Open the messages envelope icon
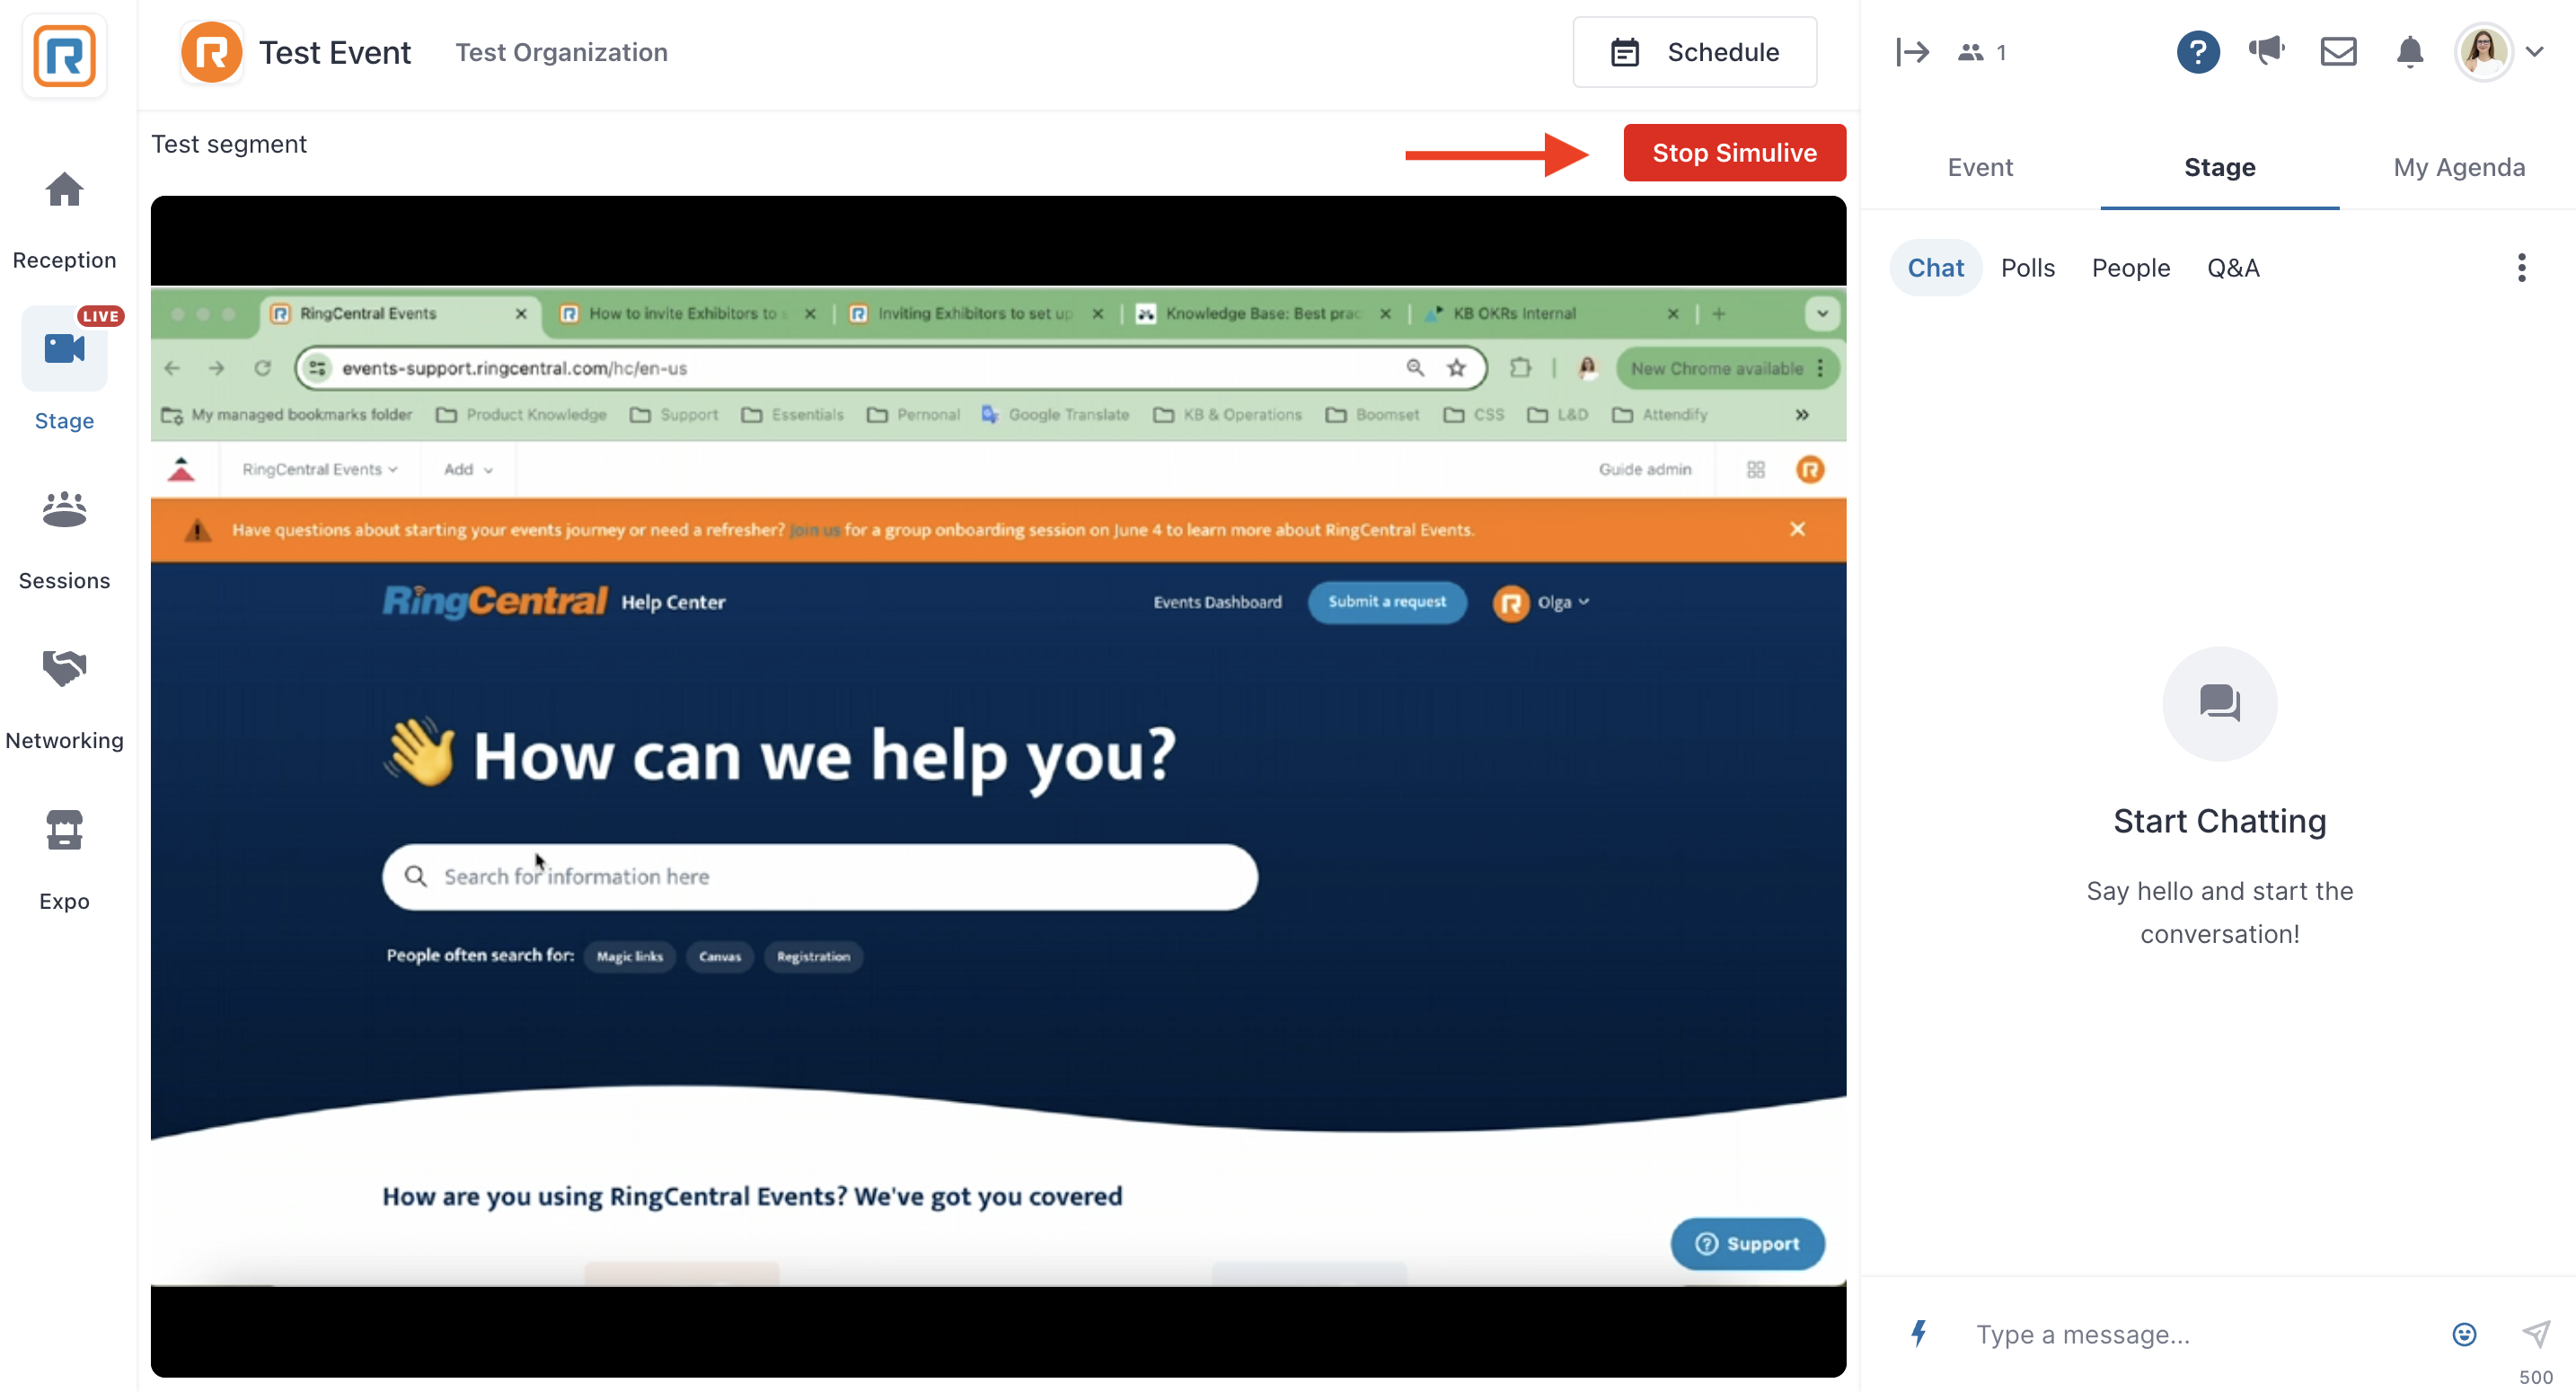The width and height of the screenshot is (2576, 1392). [x=2338, y=52]
